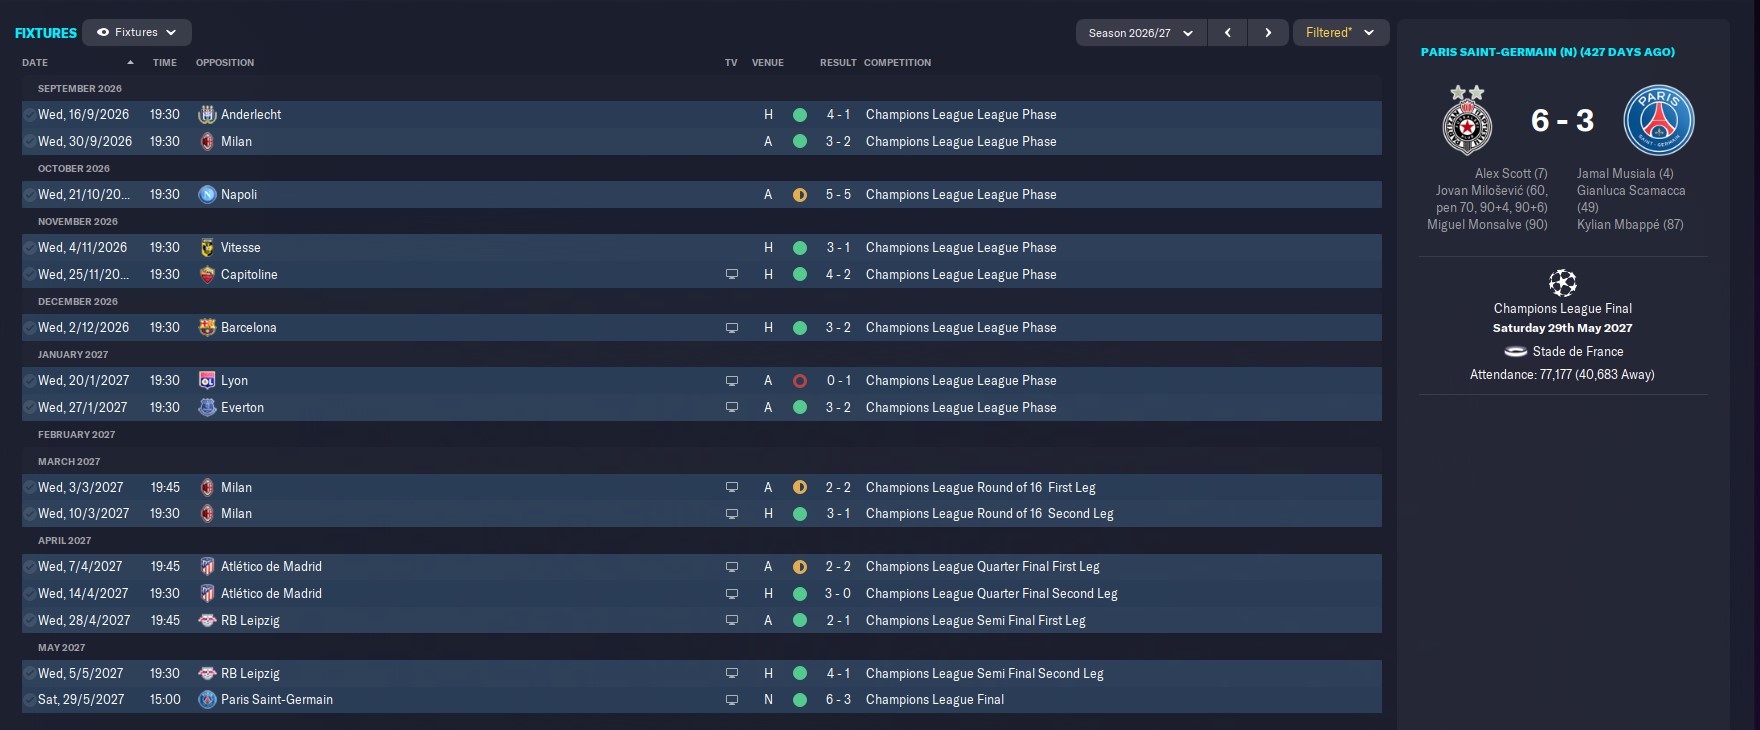Click the red loss indicator for Lyon match
The image size is (1760, 730).
[x=800, y=381]
